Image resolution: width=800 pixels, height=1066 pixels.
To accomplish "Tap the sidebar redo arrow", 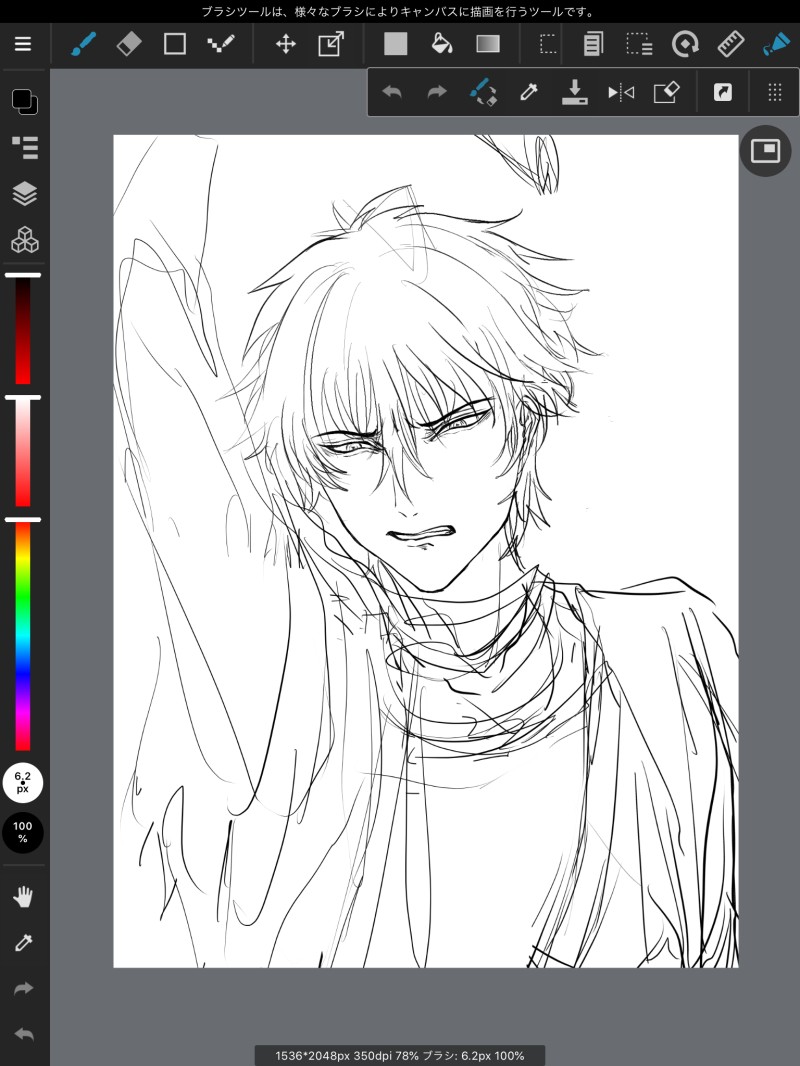I will (23, 988).
